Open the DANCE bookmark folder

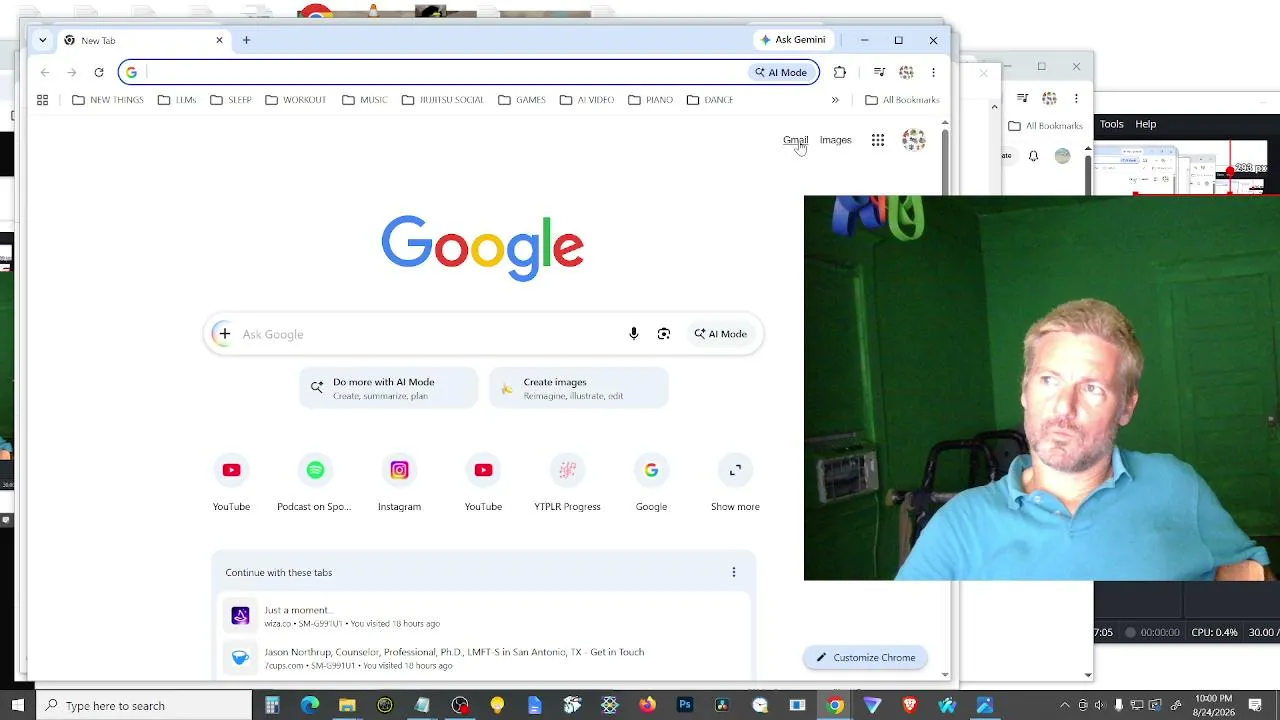click(x=710, y=100)
